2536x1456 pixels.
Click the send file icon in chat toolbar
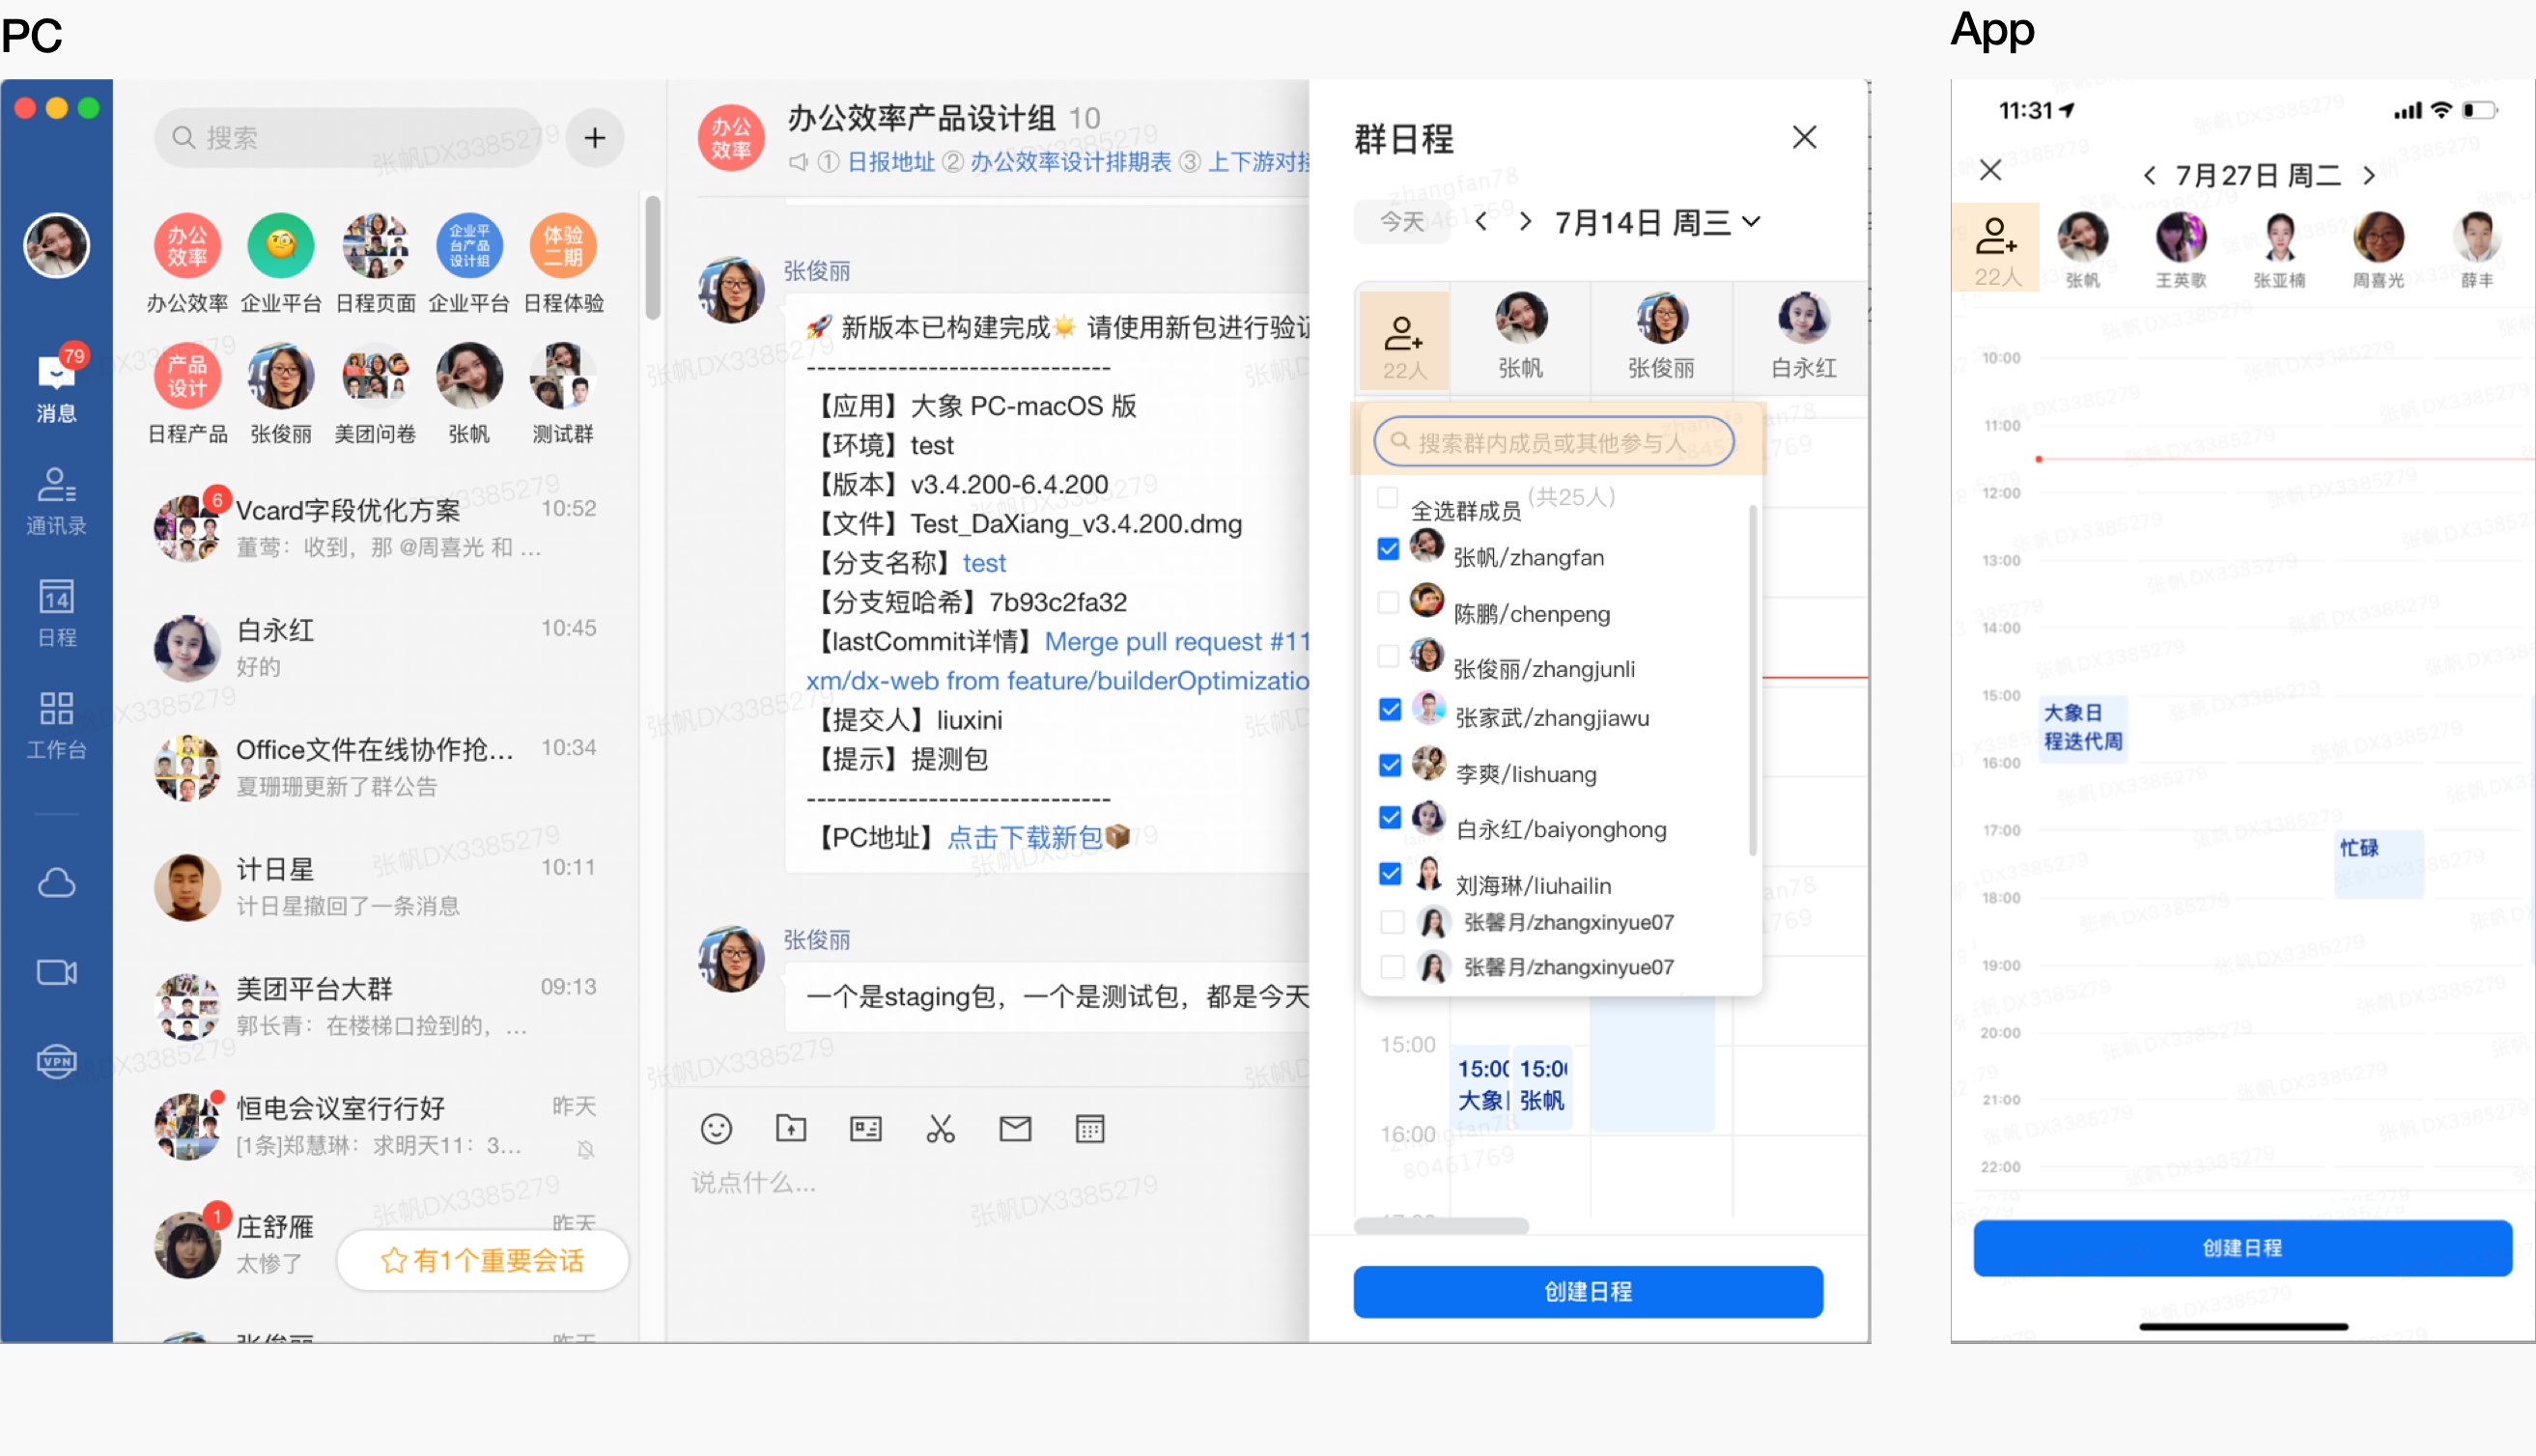pyautogui.click(x=791, y=1128)
